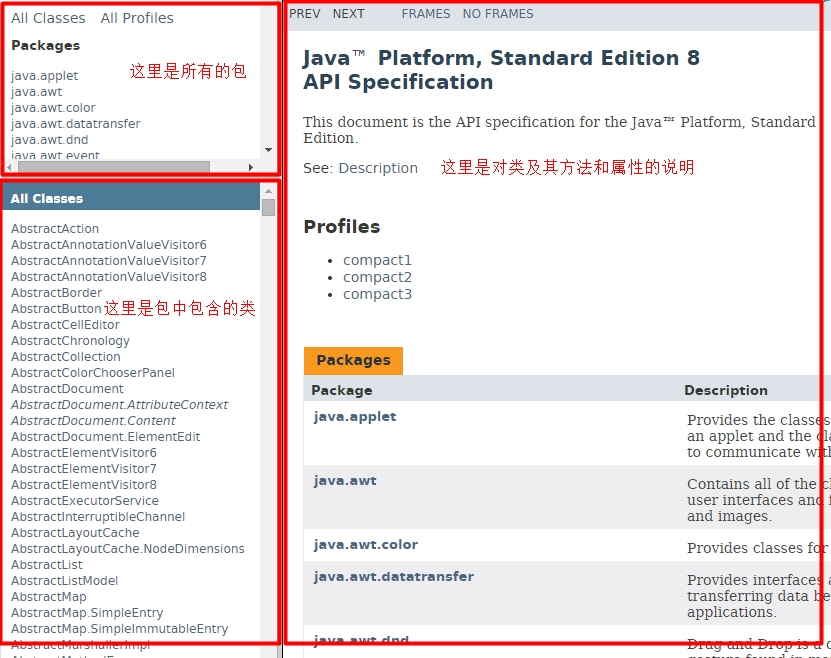The width and height of the screenshot is (831, 658).
Task: Open the AbstractAnnotationValueVisitor6 class
Action: click(x=109, y=244)
